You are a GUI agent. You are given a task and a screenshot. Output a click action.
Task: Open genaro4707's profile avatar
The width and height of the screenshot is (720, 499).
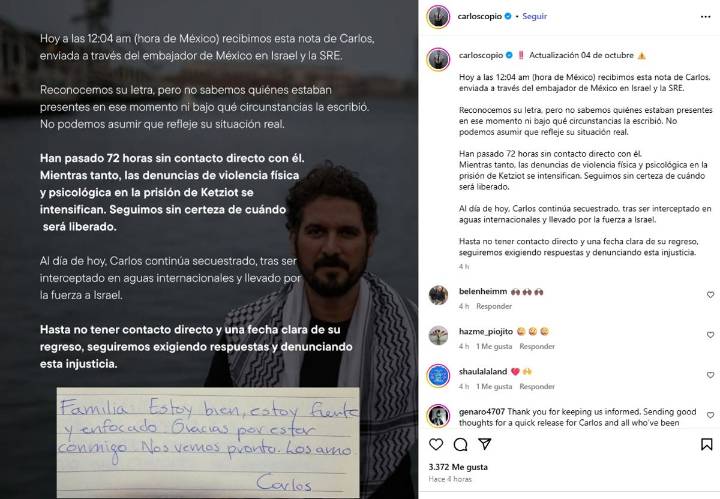coord(438,416)
